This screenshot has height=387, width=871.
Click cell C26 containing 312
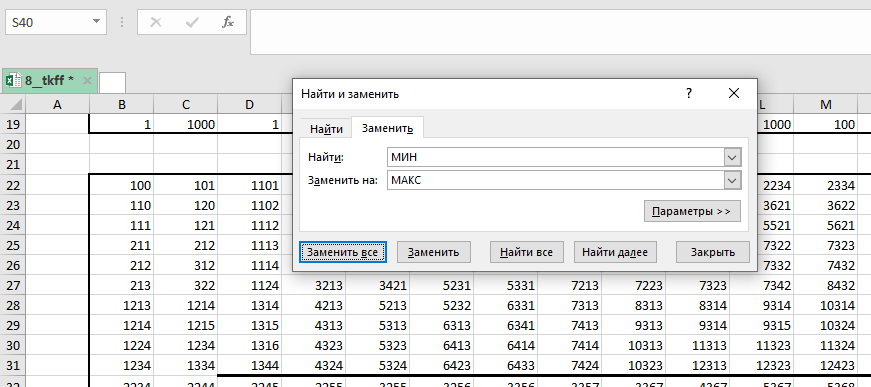tap(186, 265)
